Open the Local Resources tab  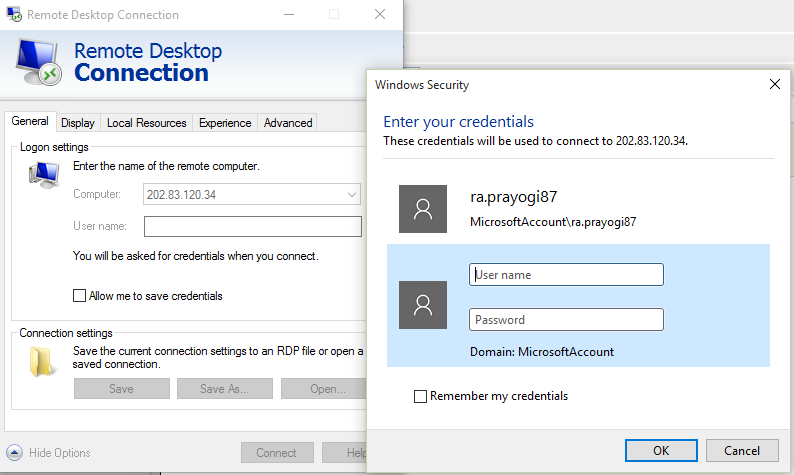[x=146, y=123]
